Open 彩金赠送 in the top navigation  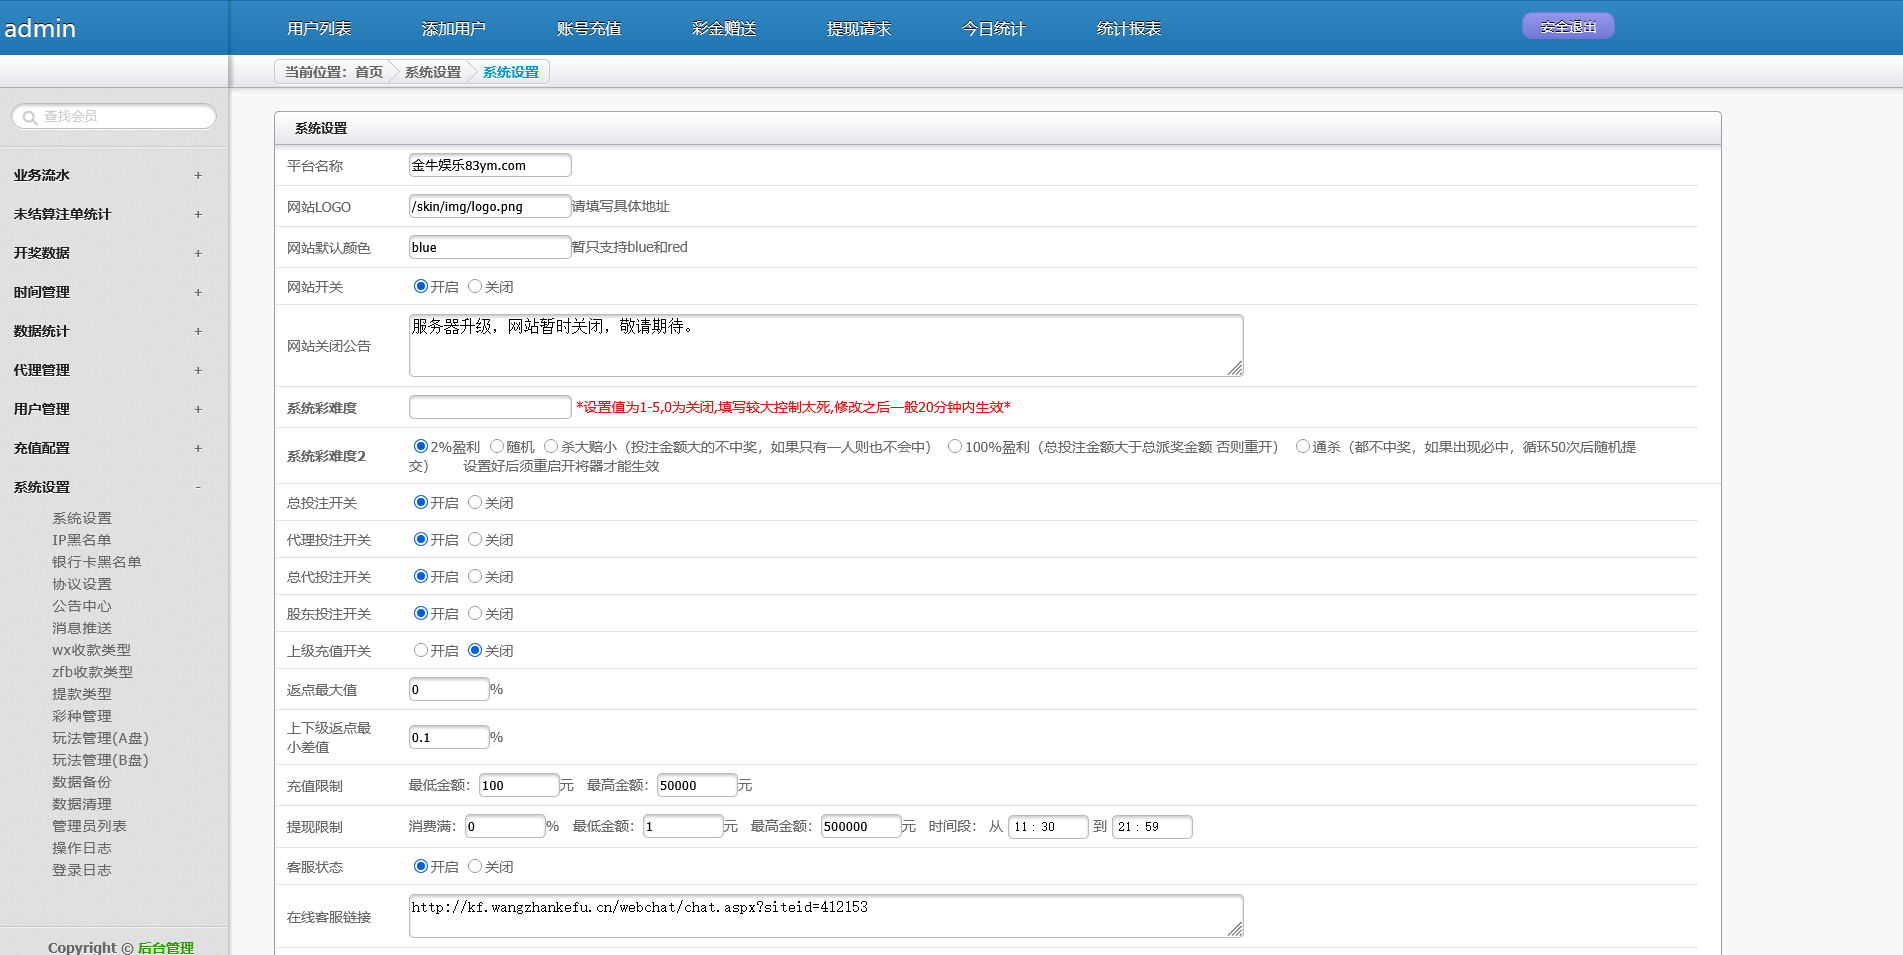pos(724,28)
